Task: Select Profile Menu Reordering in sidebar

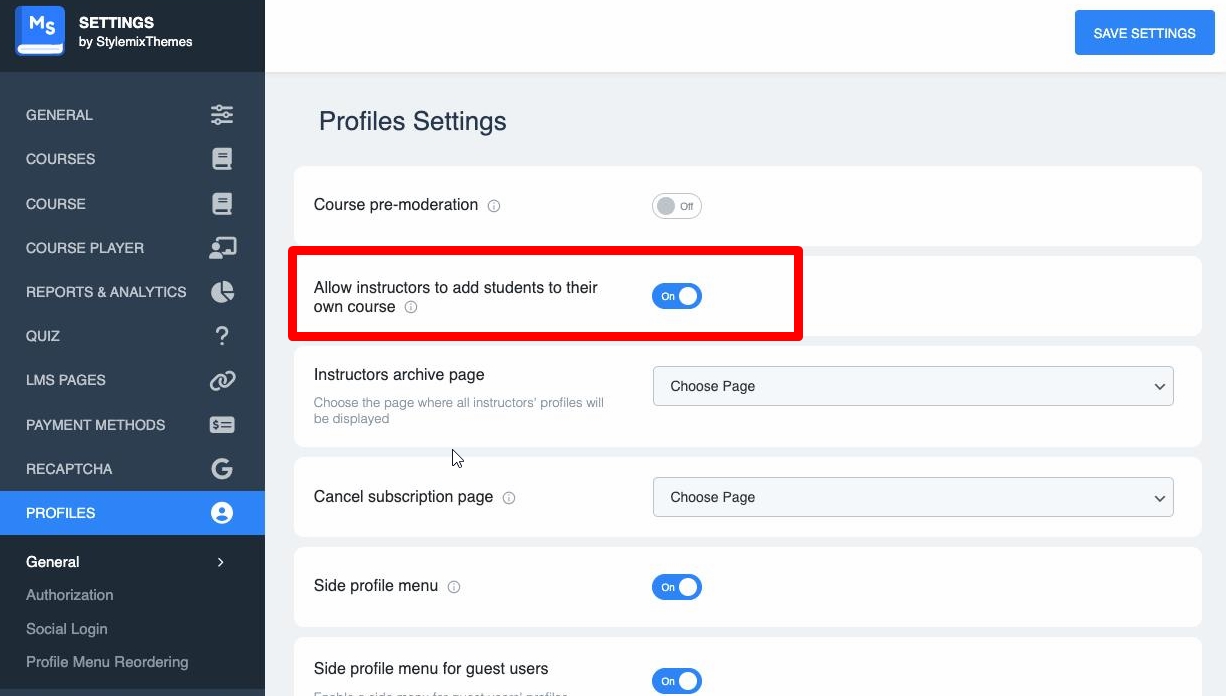Action: pyautogui.click(x=107, y=662)
